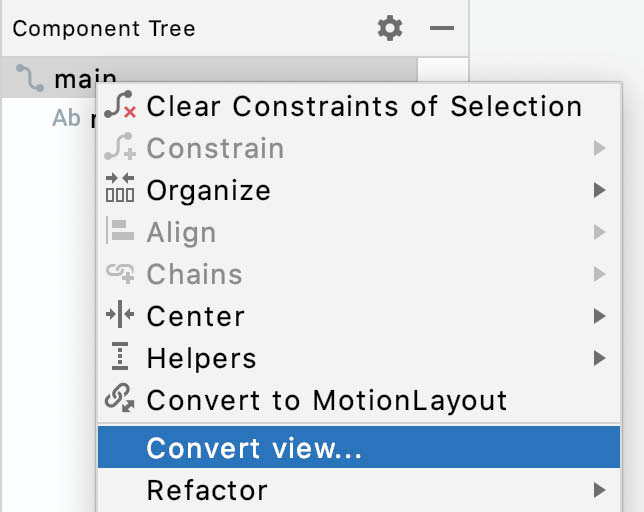Select the highlighted Convert view... entry
Image resolution: width=644 pixels, height=512 pixels.
[x=359, y=447]
